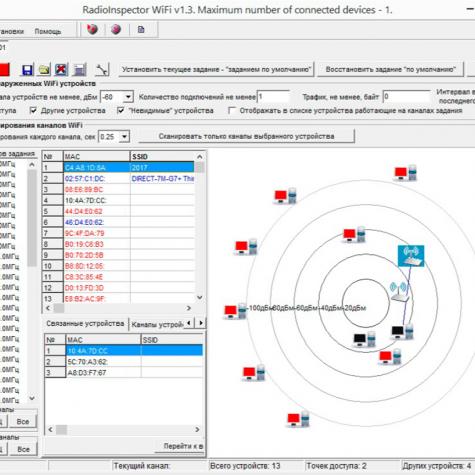Click the wrench tool icon

[x=102, y=70]
